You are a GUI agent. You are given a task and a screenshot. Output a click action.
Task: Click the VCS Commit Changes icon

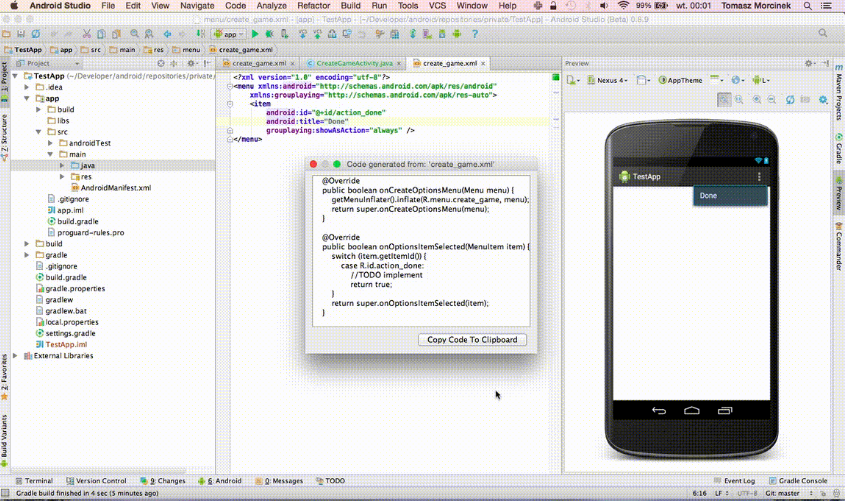click(x=317, y=34)
